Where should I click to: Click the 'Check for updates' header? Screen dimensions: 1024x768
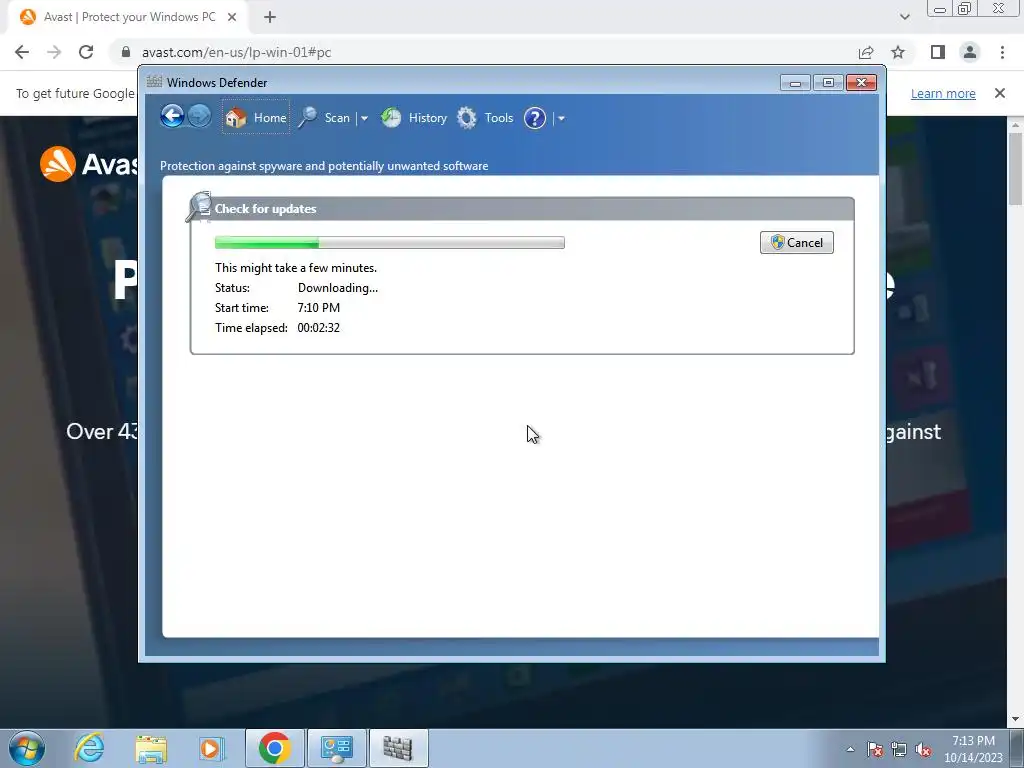click(x=265, y=209)
